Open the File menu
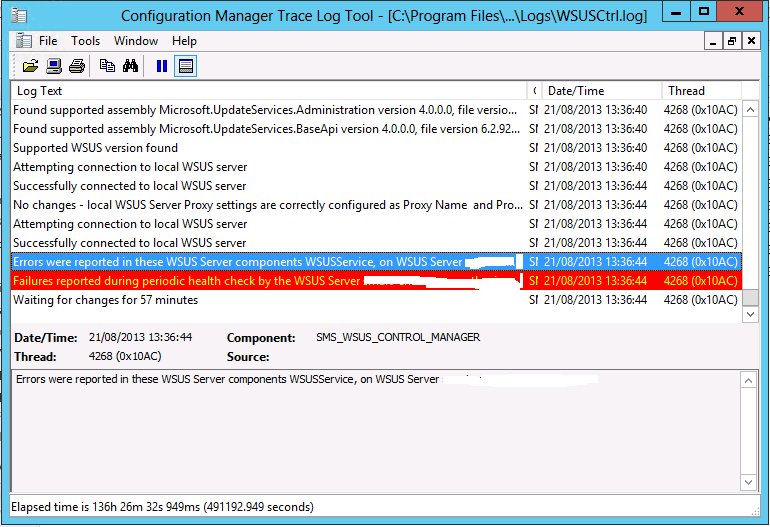The width and height of the screenshot is (770, 527). pyautogui.click(x=48, y=41)
